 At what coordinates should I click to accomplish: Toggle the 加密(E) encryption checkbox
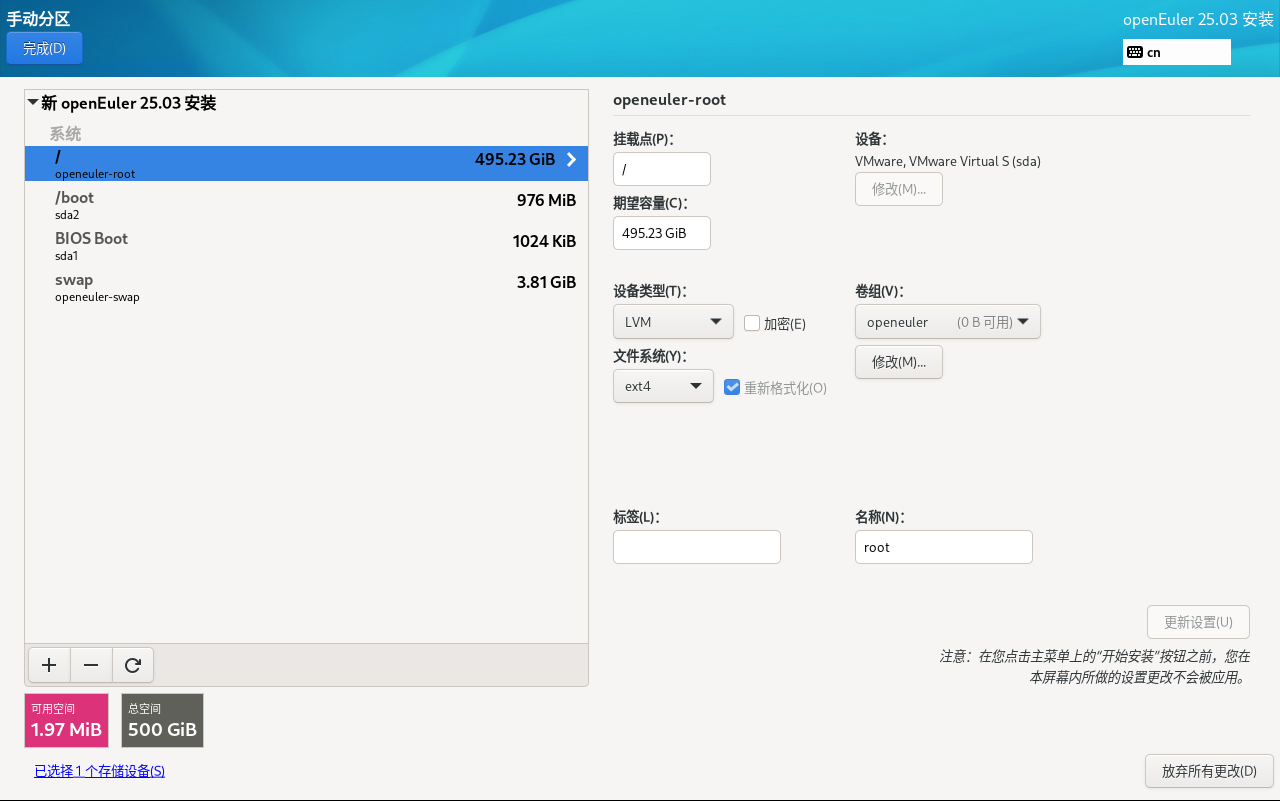(x=752, y=323)
